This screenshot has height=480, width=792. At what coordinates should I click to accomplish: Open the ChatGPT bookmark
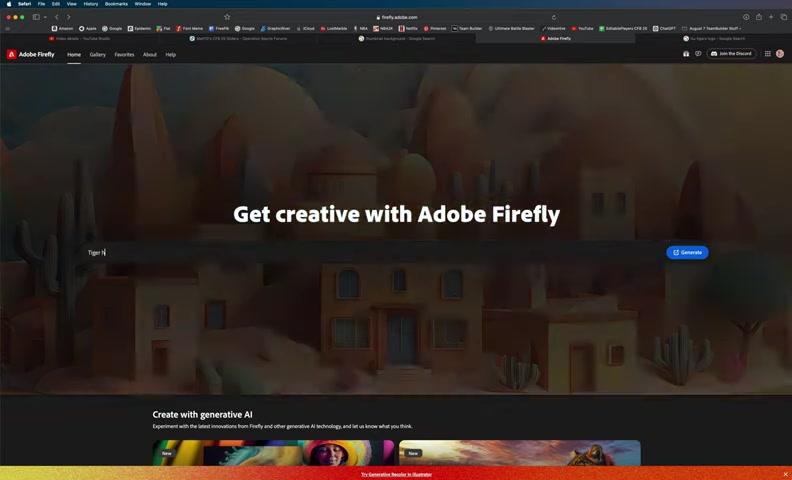coord(664,29)
